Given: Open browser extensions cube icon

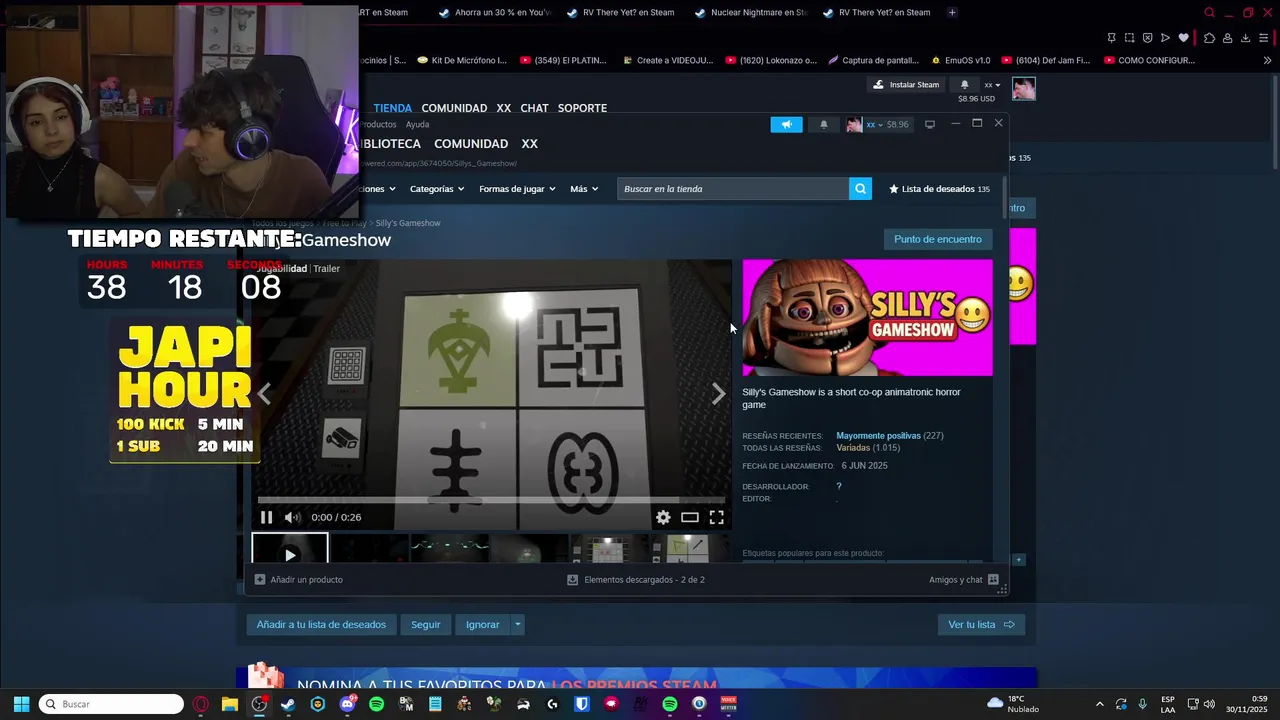Looking at the screenshot, I should pyautogui.click(x=1209, y=38).
